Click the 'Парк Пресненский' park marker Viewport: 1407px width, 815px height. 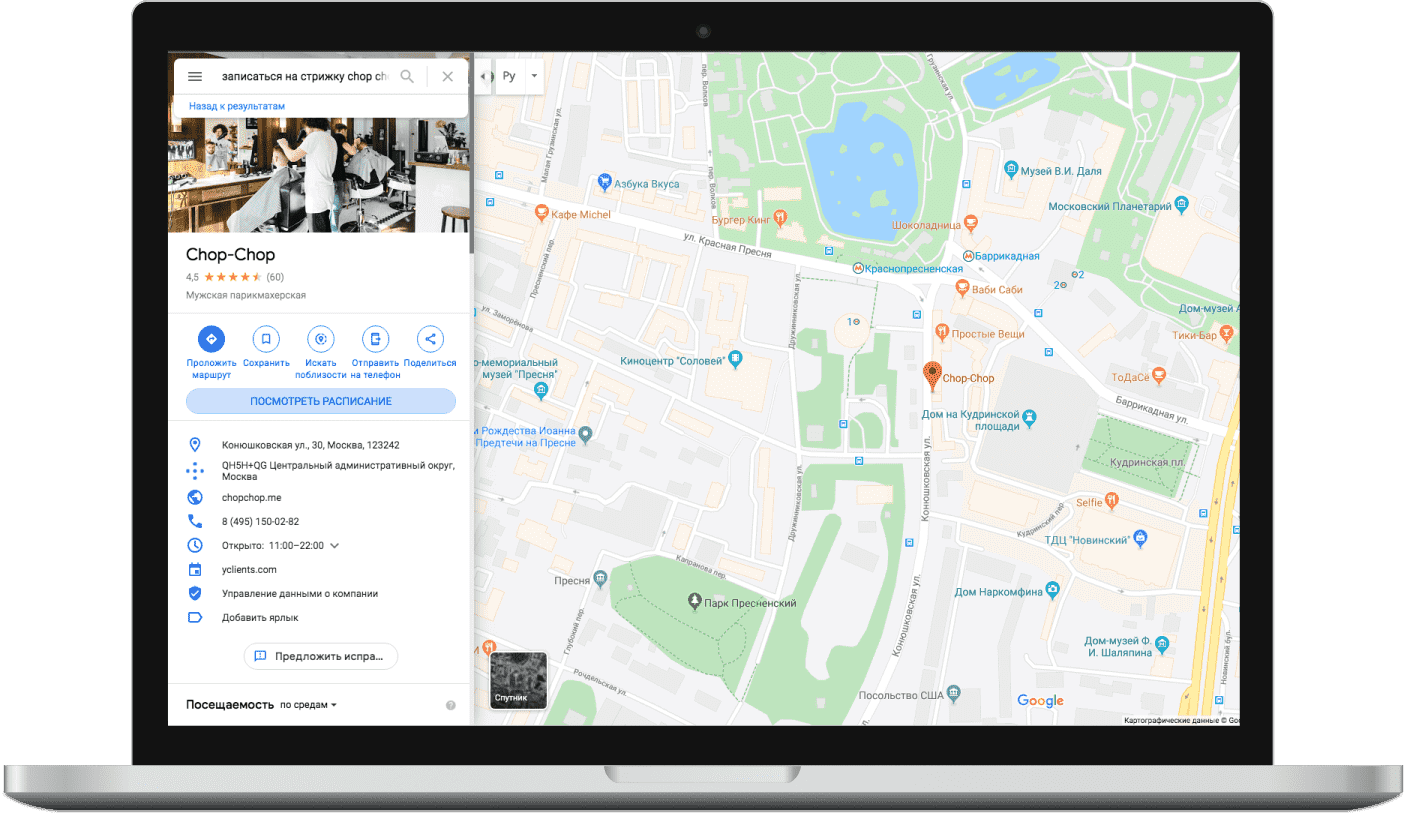coord(695,601)
